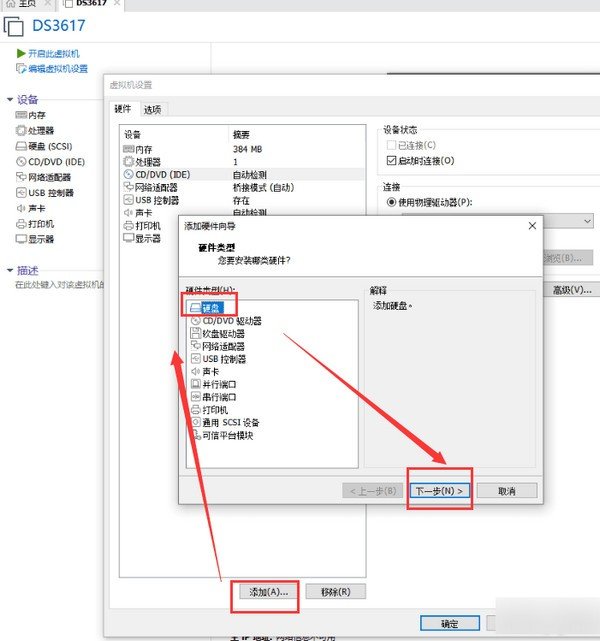Choose hard disk icon in hardware wizard
Image resolution: width=600 pixels, height=641 pixels.
pos(196,307)
